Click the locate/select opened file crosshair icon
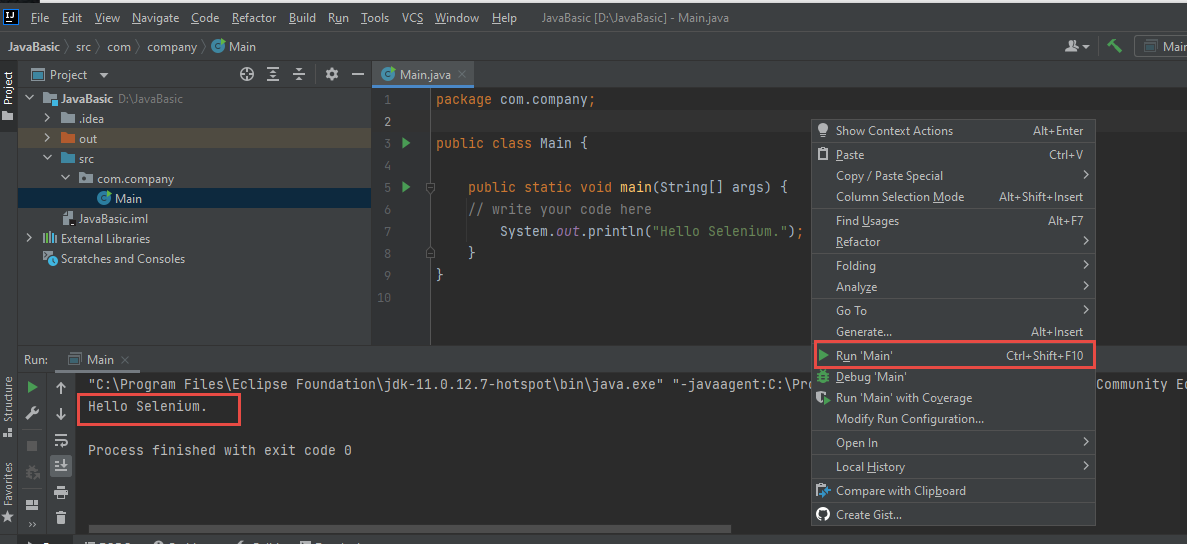Screen dimensions: 1187x544 point(247,75)
